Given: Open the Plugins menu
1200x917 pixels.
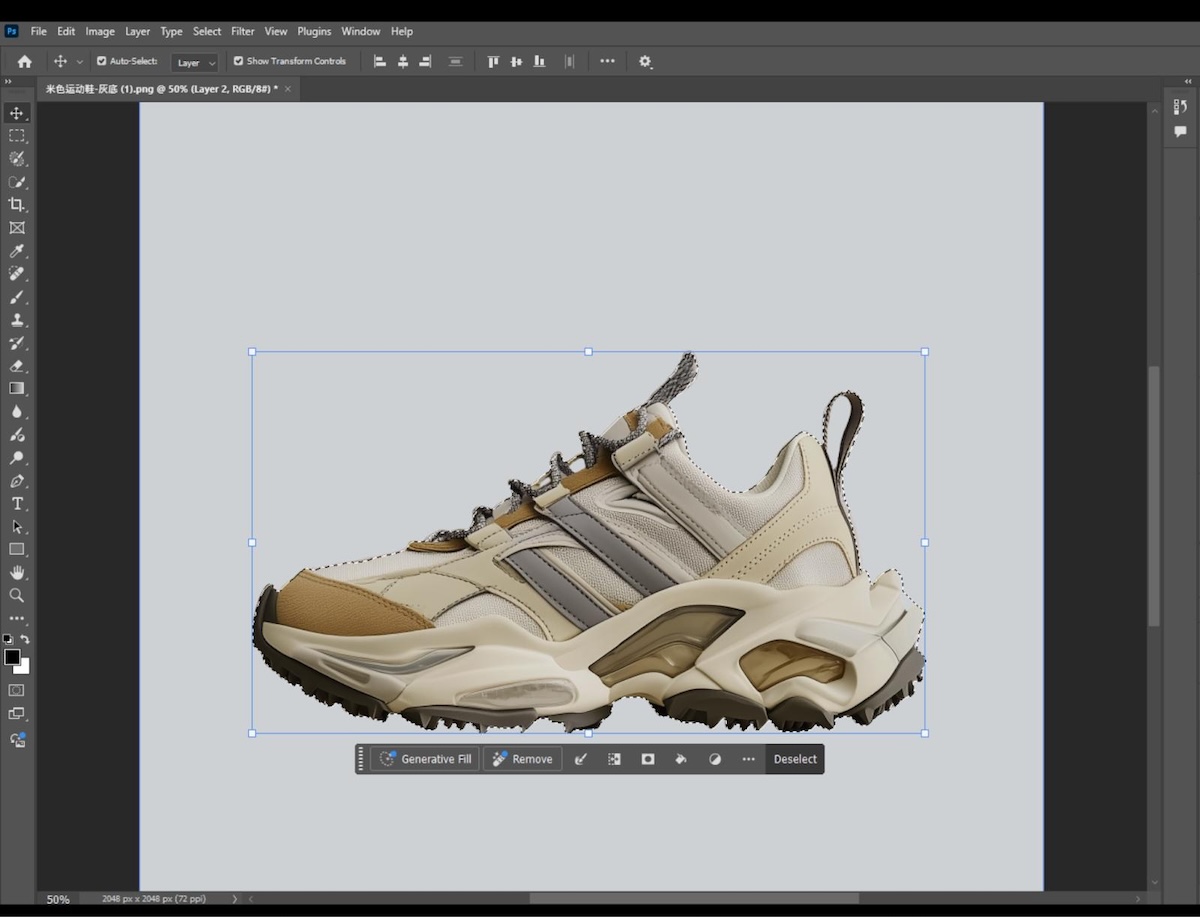Looking at the screenshot, I should pos(314,31).
